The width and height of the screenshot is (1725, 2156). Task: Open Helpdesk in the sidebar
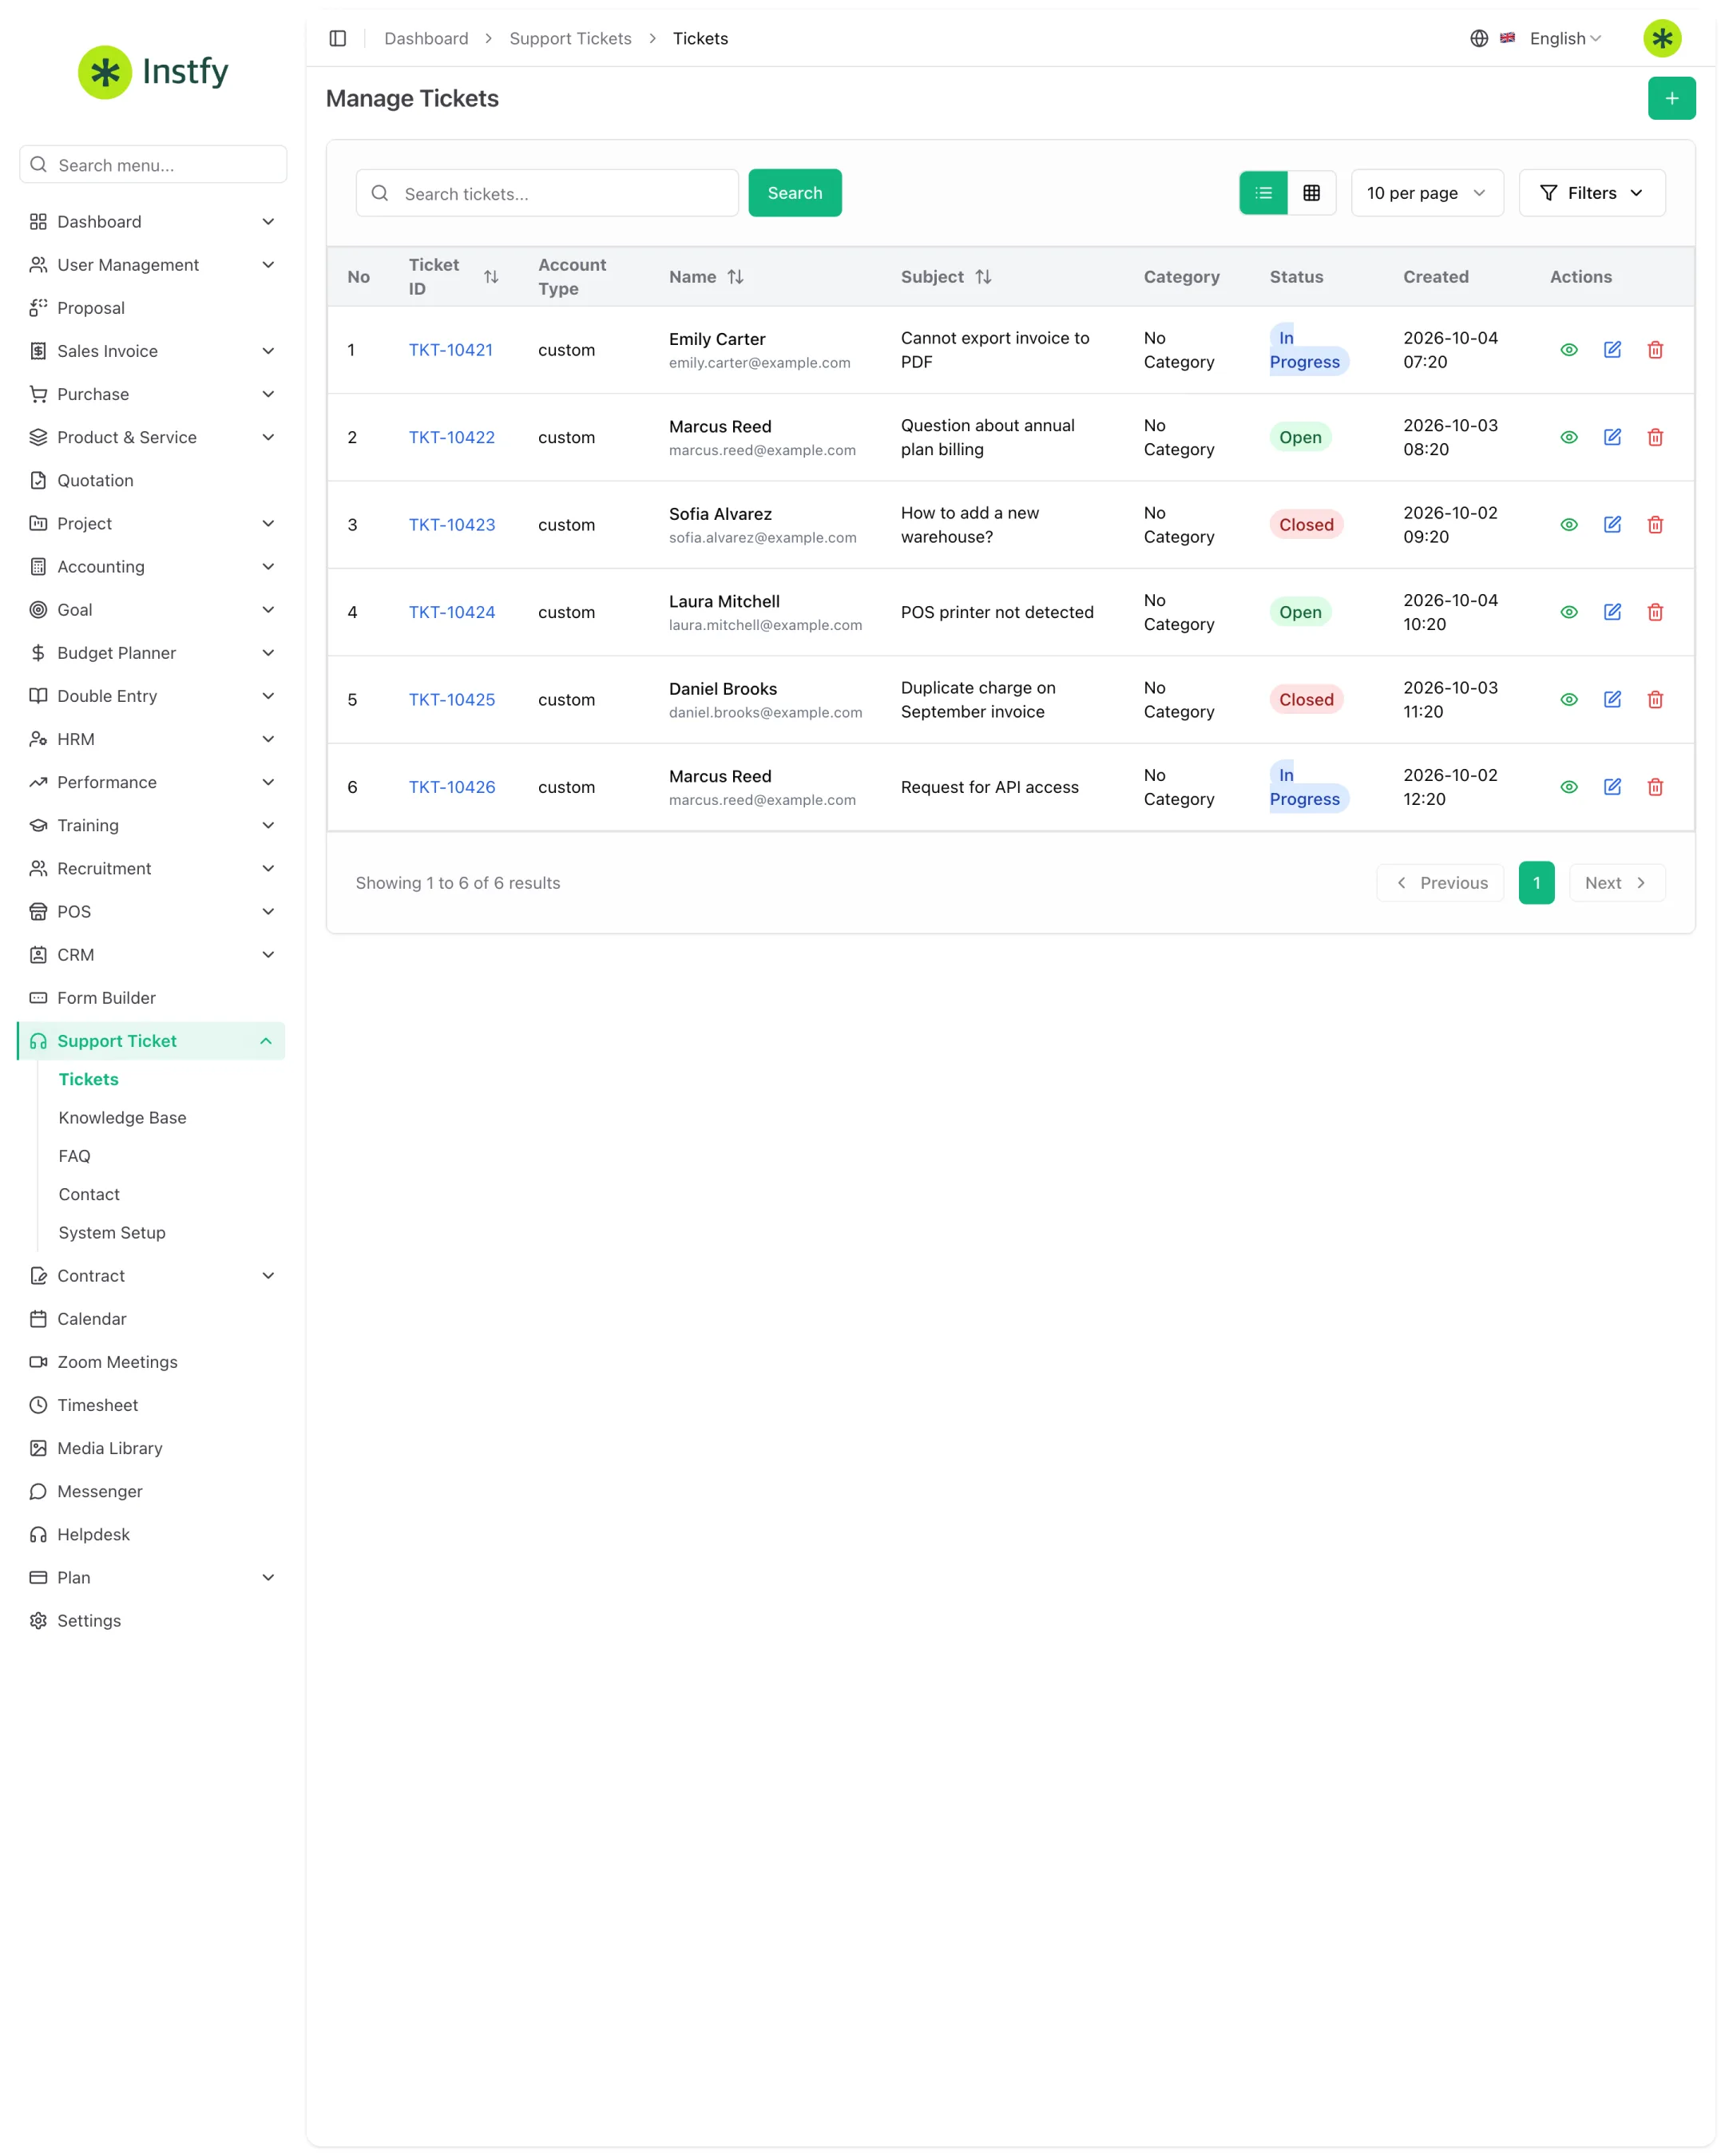pyautogui.click(x=152, y=1534)
